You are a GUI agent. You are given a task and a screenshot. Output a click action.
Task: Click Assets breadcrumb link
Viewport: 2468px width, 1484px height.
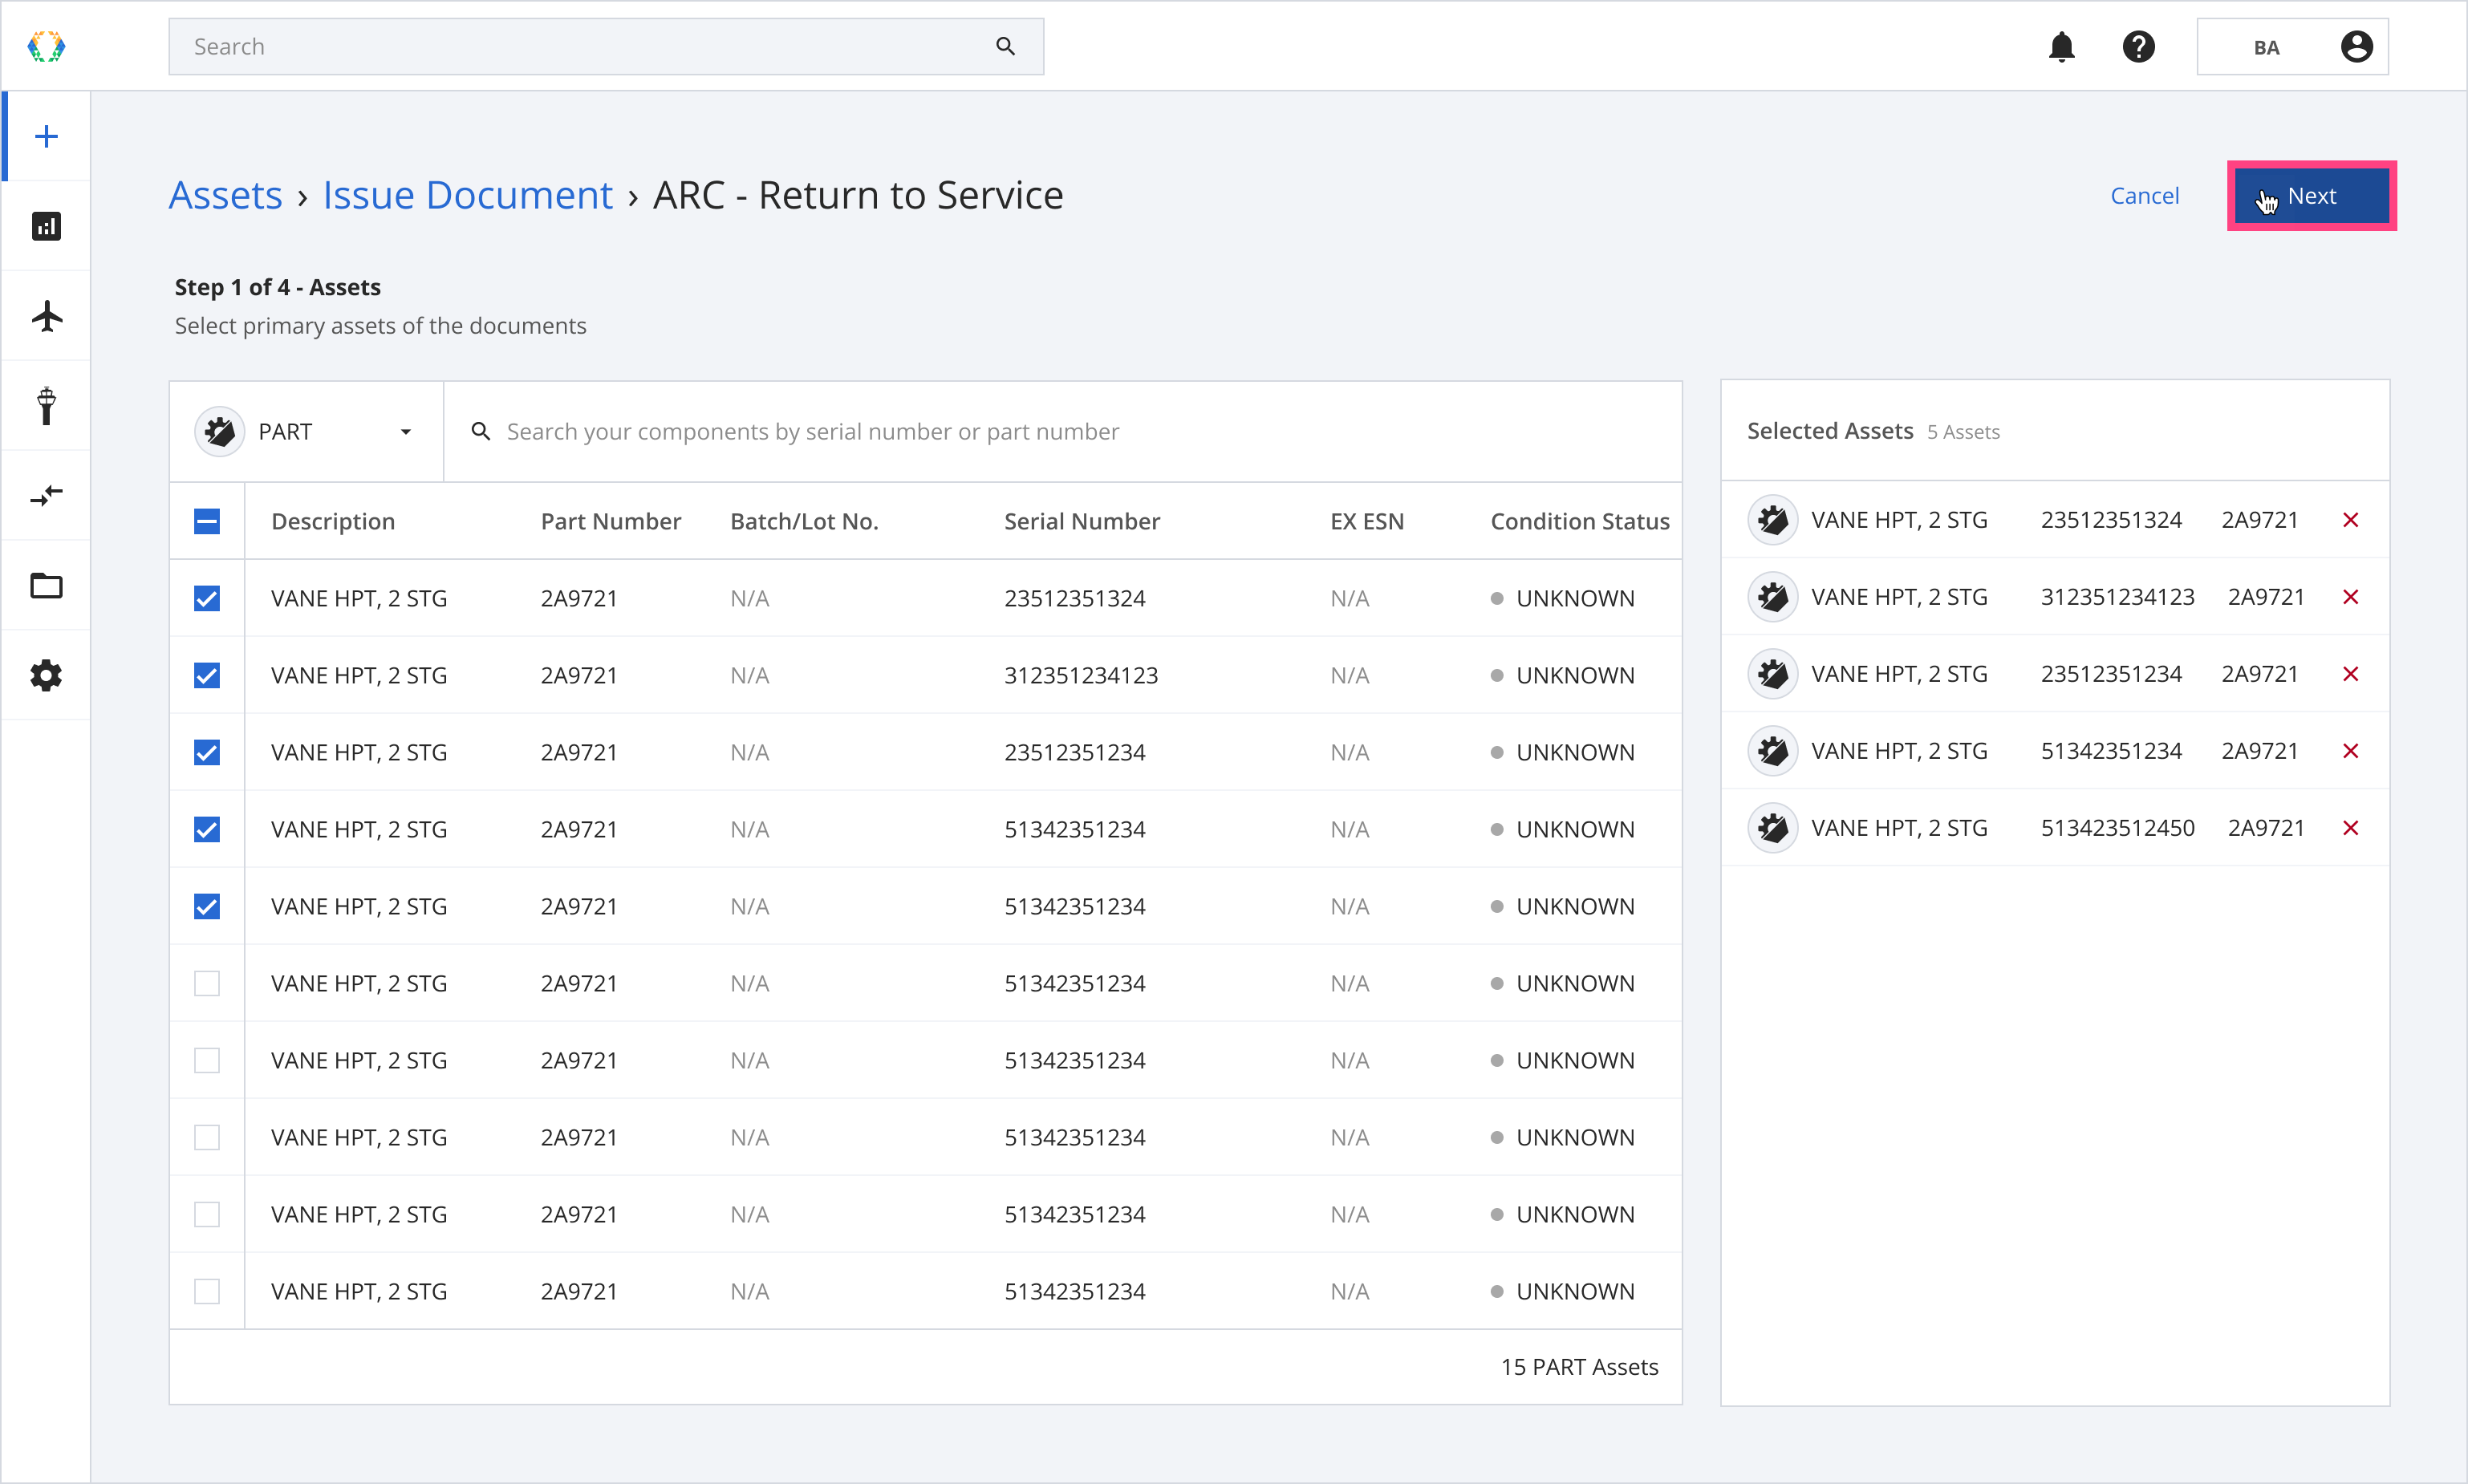pyautogui.click(x=225, y=196)
